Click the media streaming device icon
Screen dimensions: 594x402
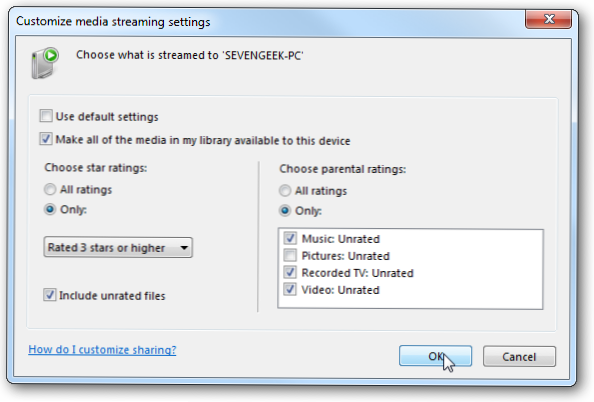tap(45, 63)
